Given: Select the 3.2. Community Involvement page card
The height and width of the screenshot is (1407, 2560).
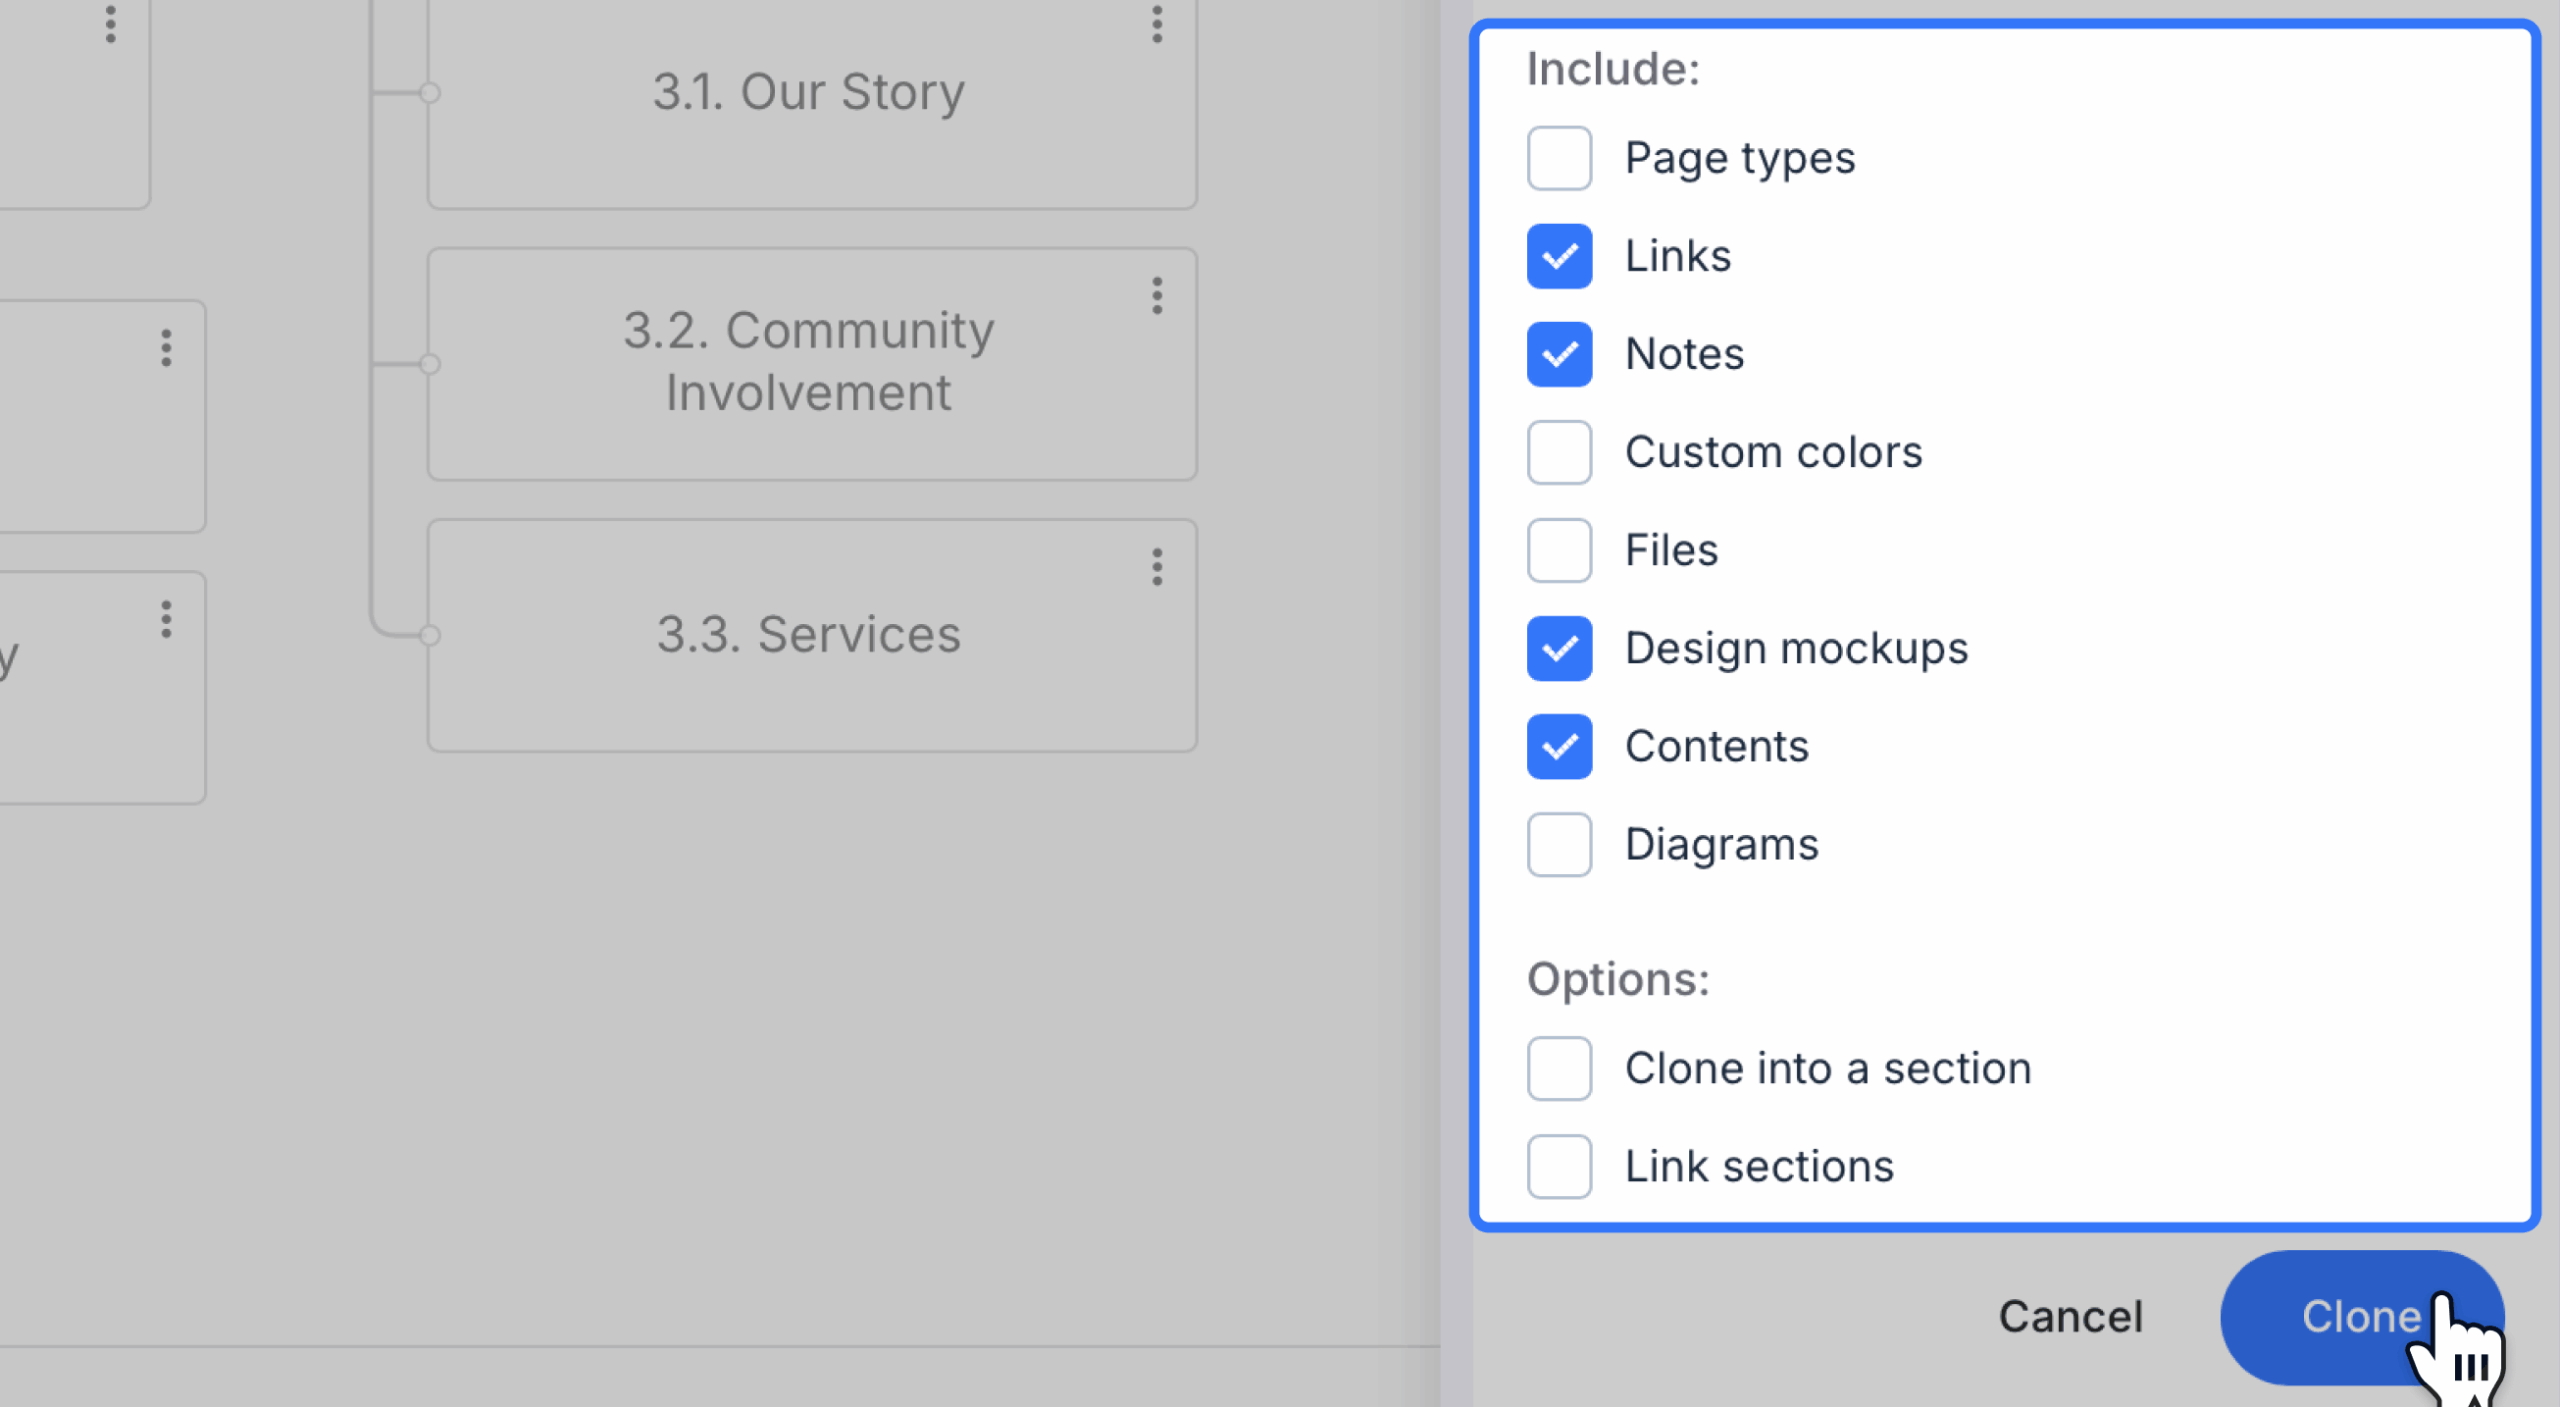Looking at the screenshot, I should [x=812, y=364].
